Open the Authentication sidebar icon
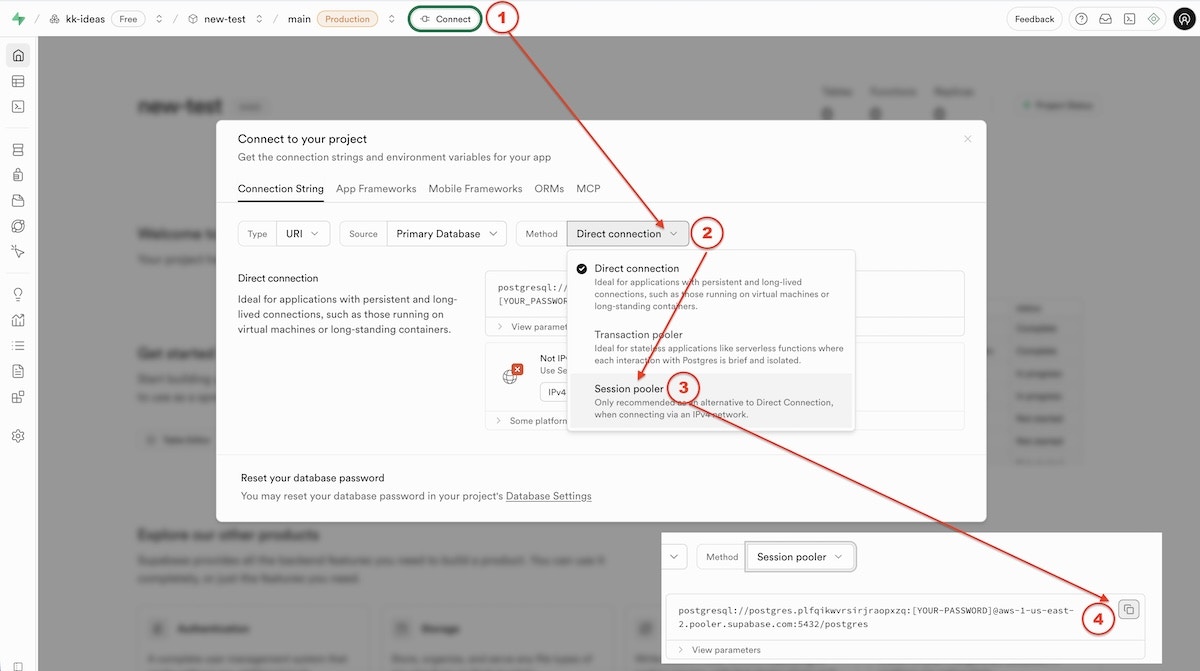1200x671 pixels. click(18, 175)
